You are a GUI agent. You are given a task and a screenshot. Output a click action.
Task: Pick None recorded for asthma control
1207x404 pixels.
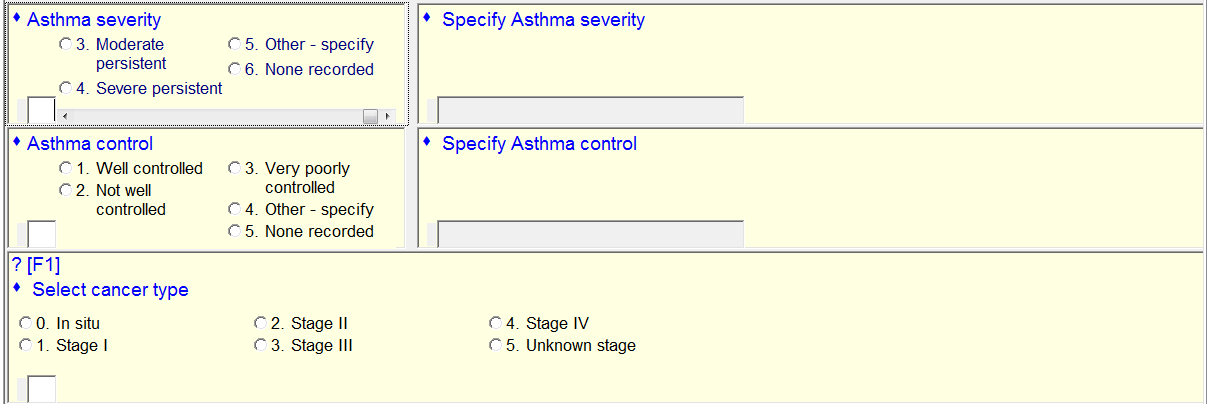click(234, 232)
